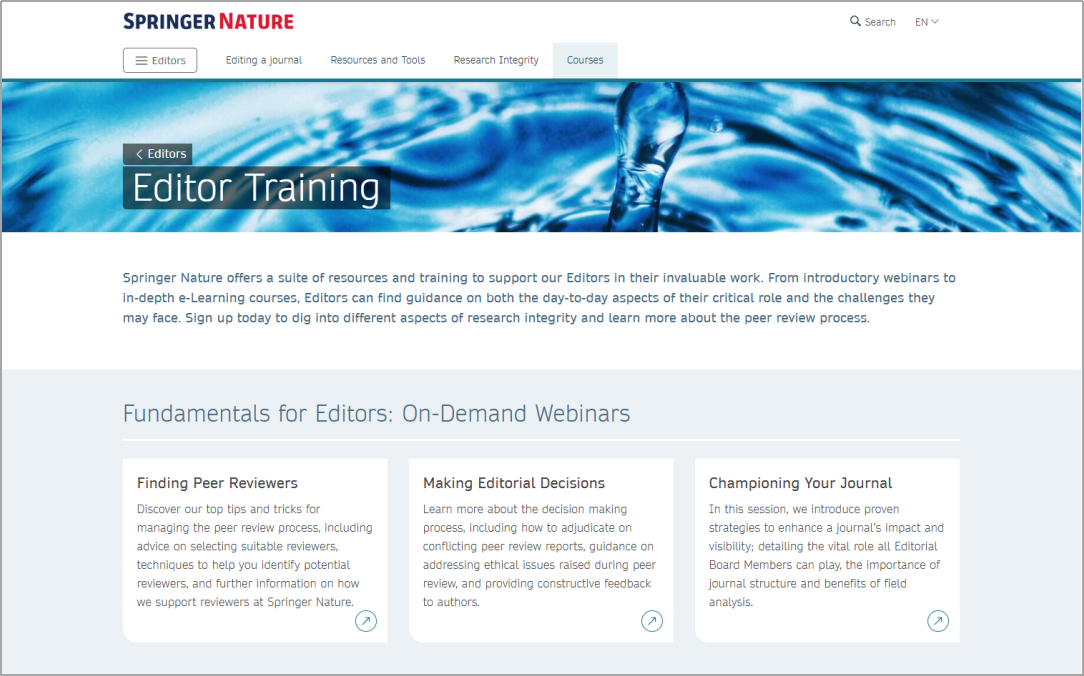1084x676 pixels.
Task: Click the Fundamentals for Editors section heading
Action: tap(376, 414)
